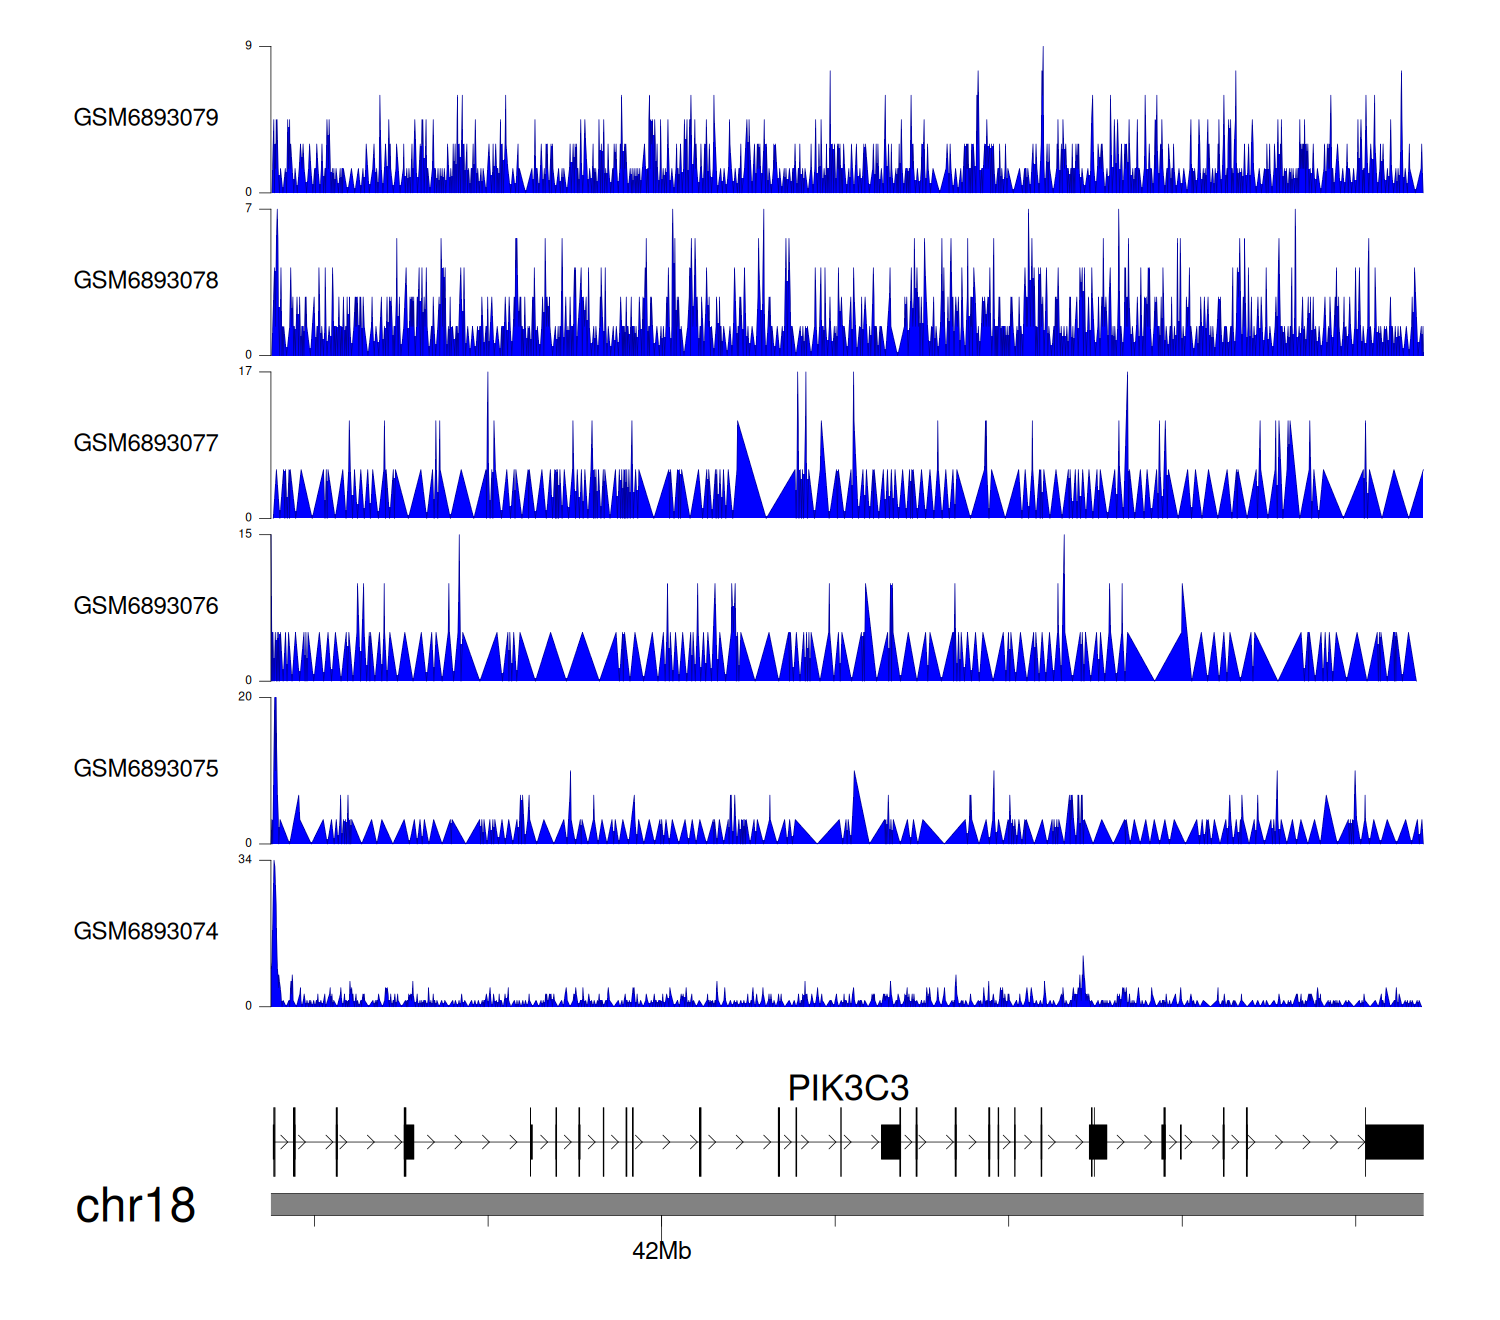Select the GSM6893074 sample label
This screenshot has width=1500, height=1320.
pyautogui.click(x=146, y=932)
